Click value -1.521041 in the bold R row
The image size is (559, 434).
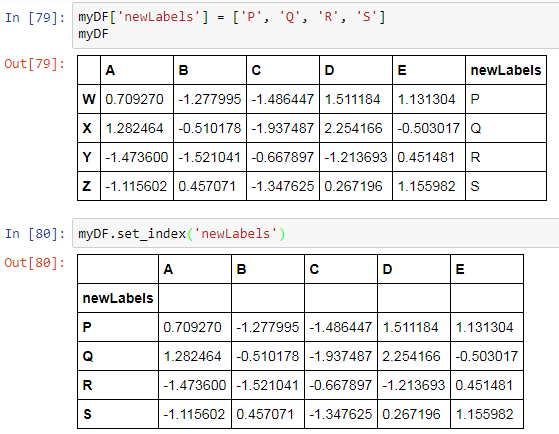pyautogui.click(x=267, y=385)
